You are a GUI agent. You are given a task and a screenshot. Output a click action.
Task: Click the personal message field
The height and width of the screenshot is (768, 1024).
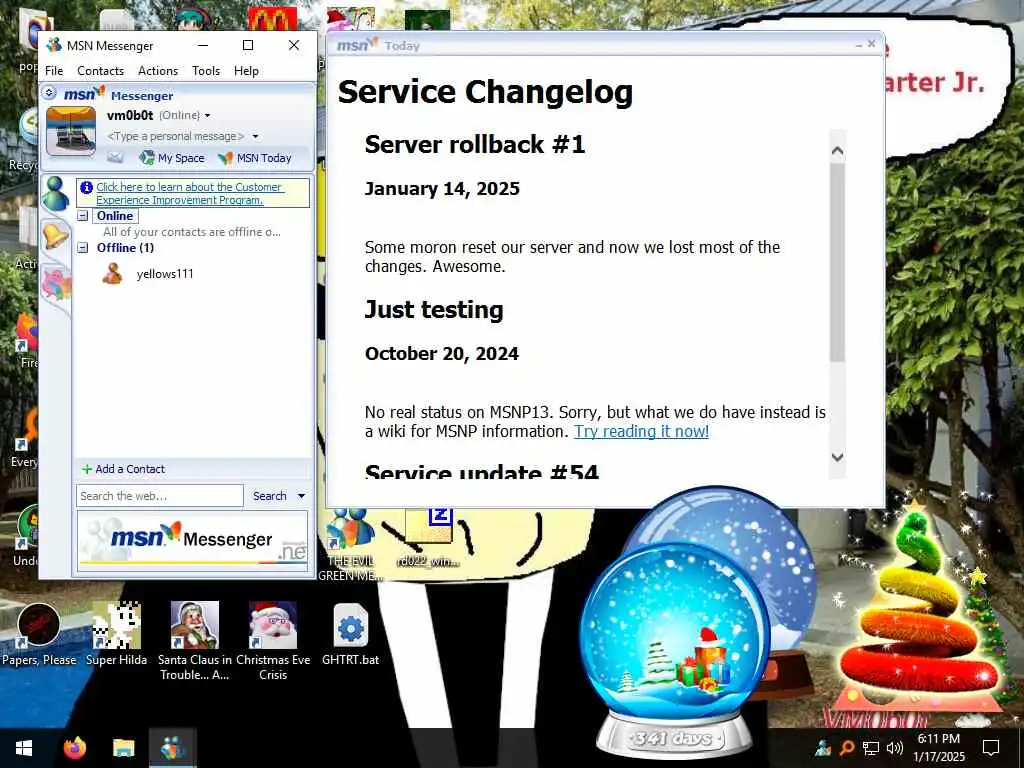[x=175, y=136]
